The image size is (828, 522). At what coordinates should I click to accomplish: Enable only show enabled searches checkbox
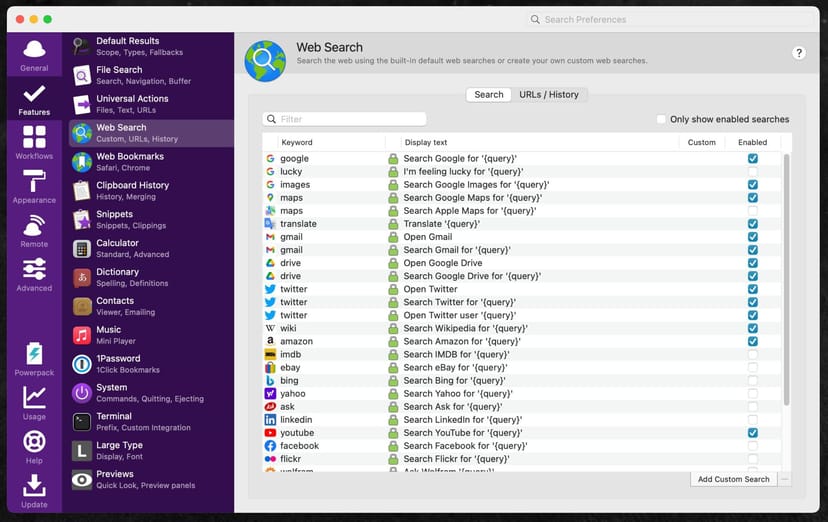[x=661, y=120]
